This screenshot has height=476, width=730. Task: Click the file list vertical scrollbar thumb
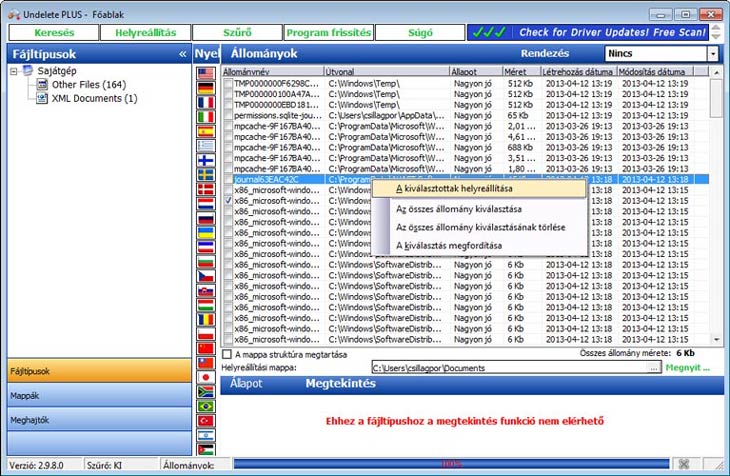coord(716,98)
